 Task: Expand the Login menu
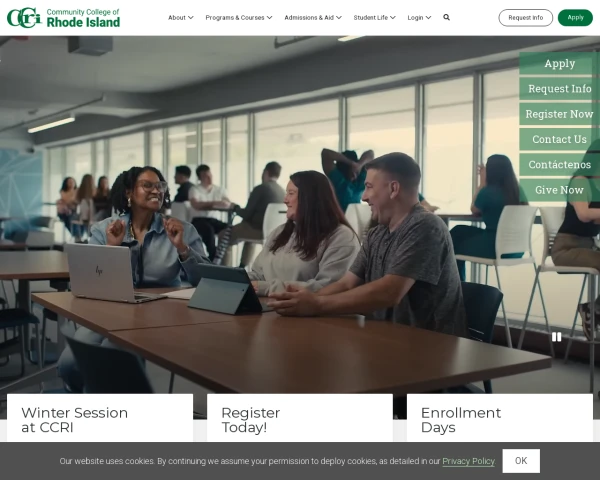[419, 18]
